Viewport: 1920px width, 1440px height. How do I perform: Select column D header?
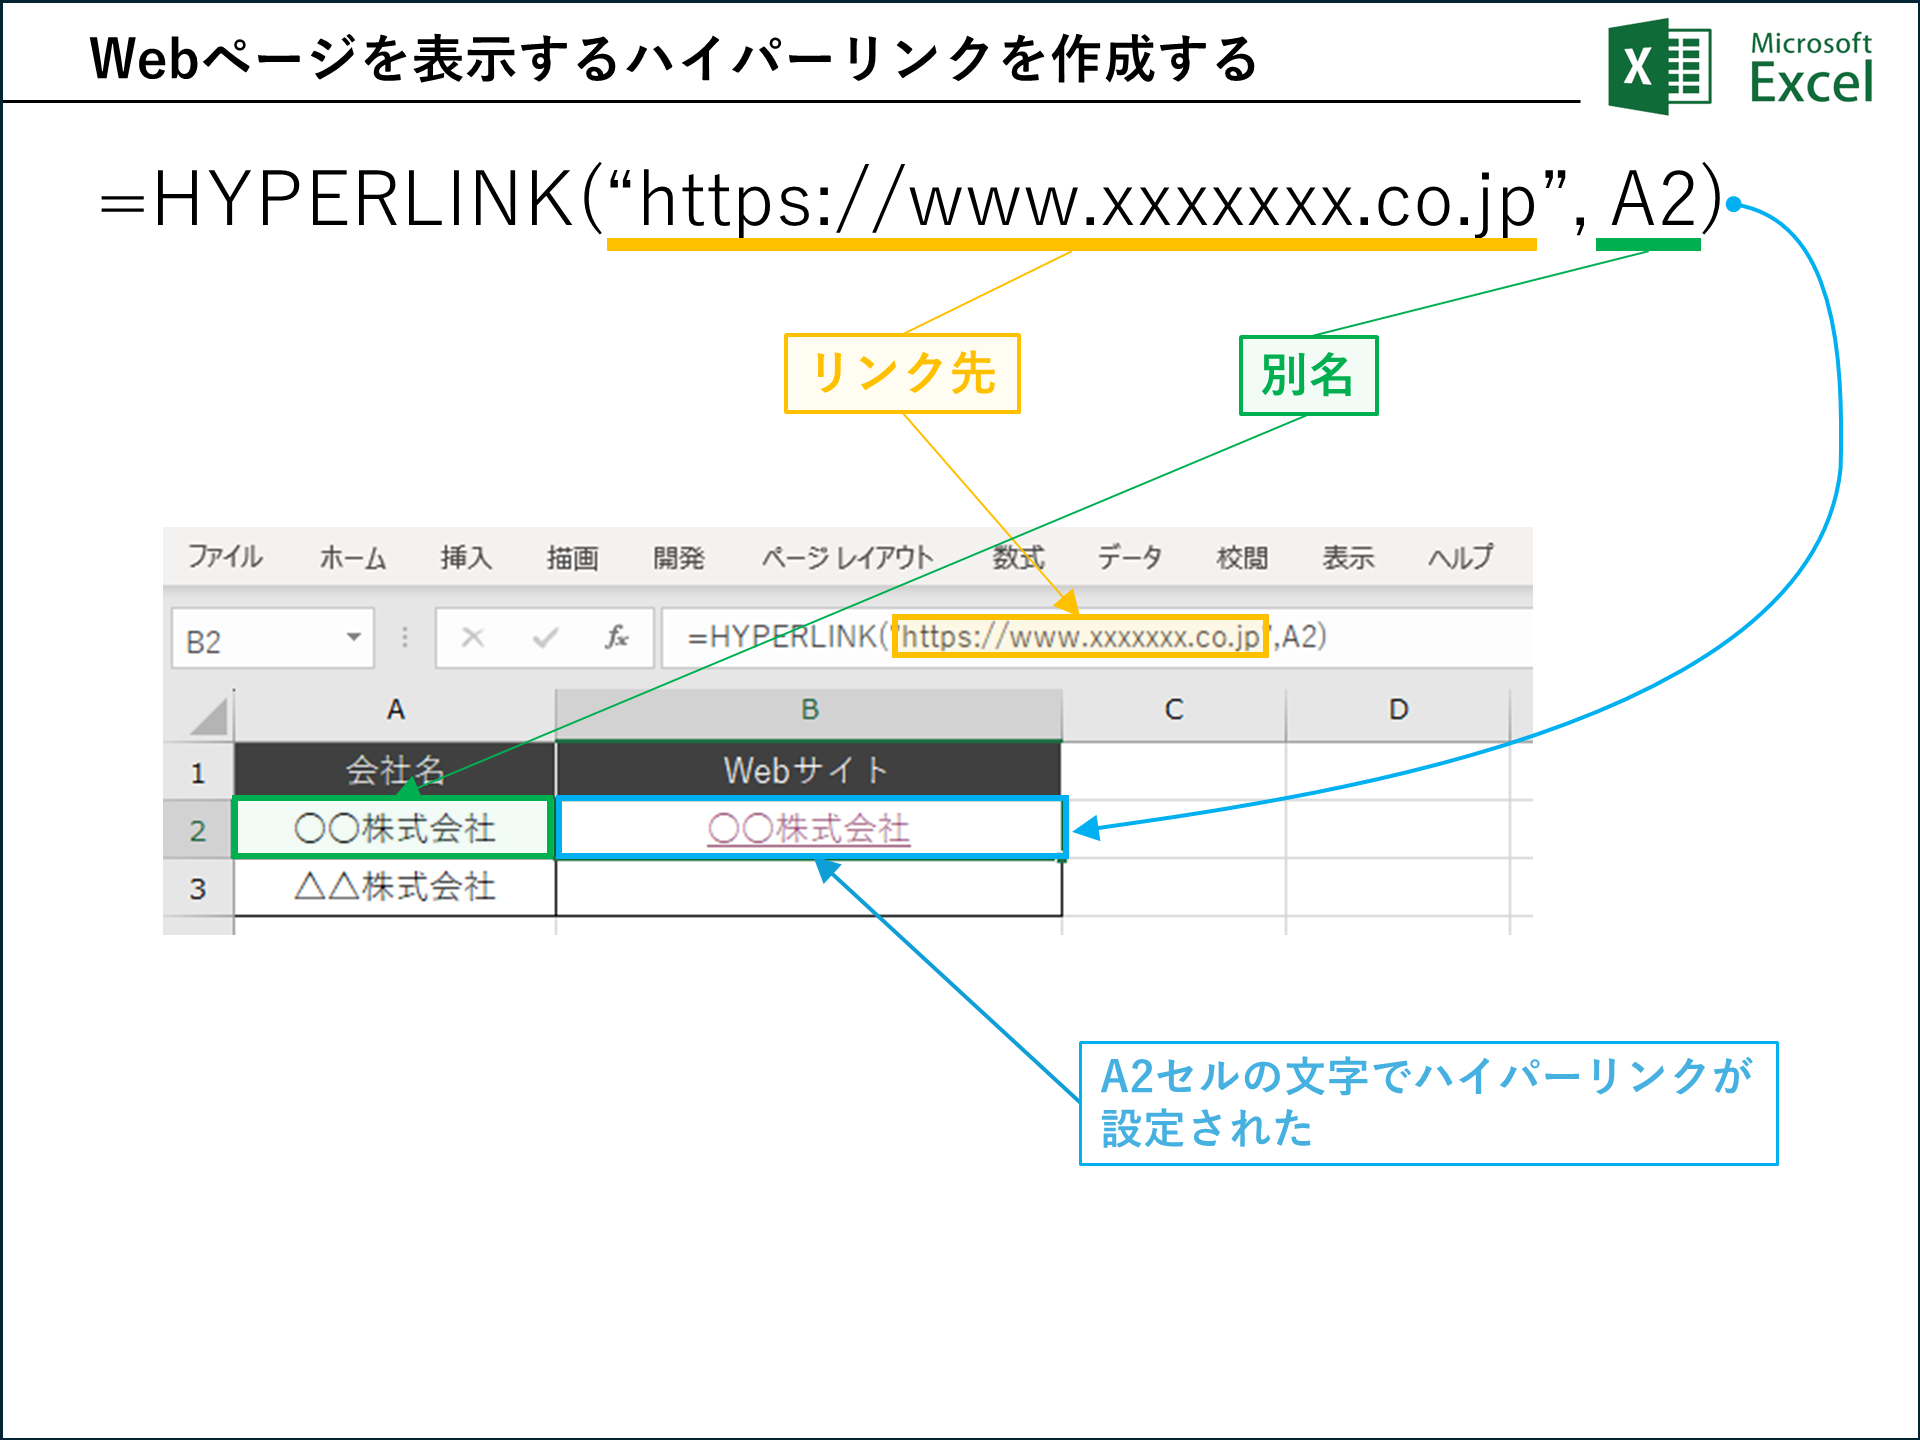pyautogui.click(x=1398, y=710)
